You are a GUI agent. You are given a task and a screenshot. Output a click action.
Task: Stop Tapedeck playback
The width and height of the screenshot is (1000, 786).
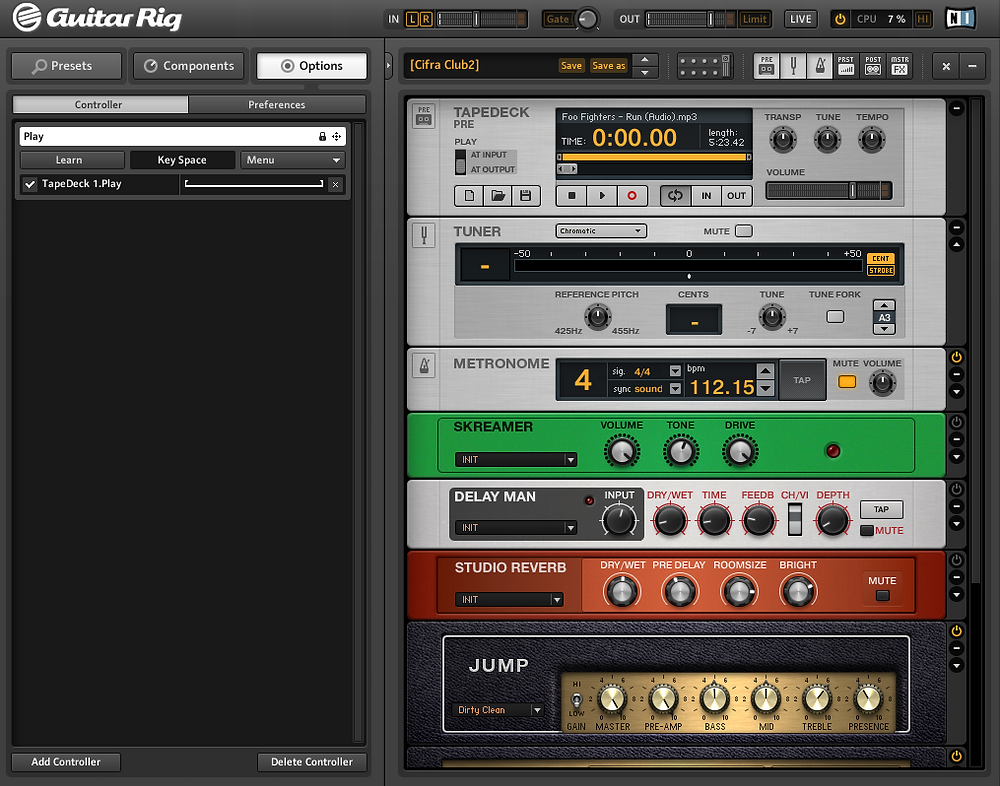[x=572, y=196]
